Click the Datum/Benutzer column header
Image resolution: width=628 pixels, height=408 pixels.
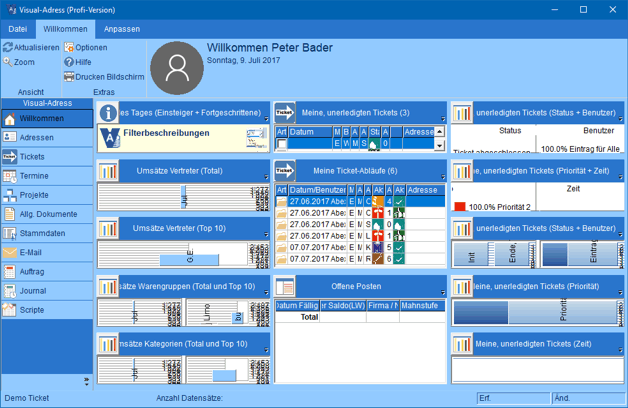coord(317,190)
